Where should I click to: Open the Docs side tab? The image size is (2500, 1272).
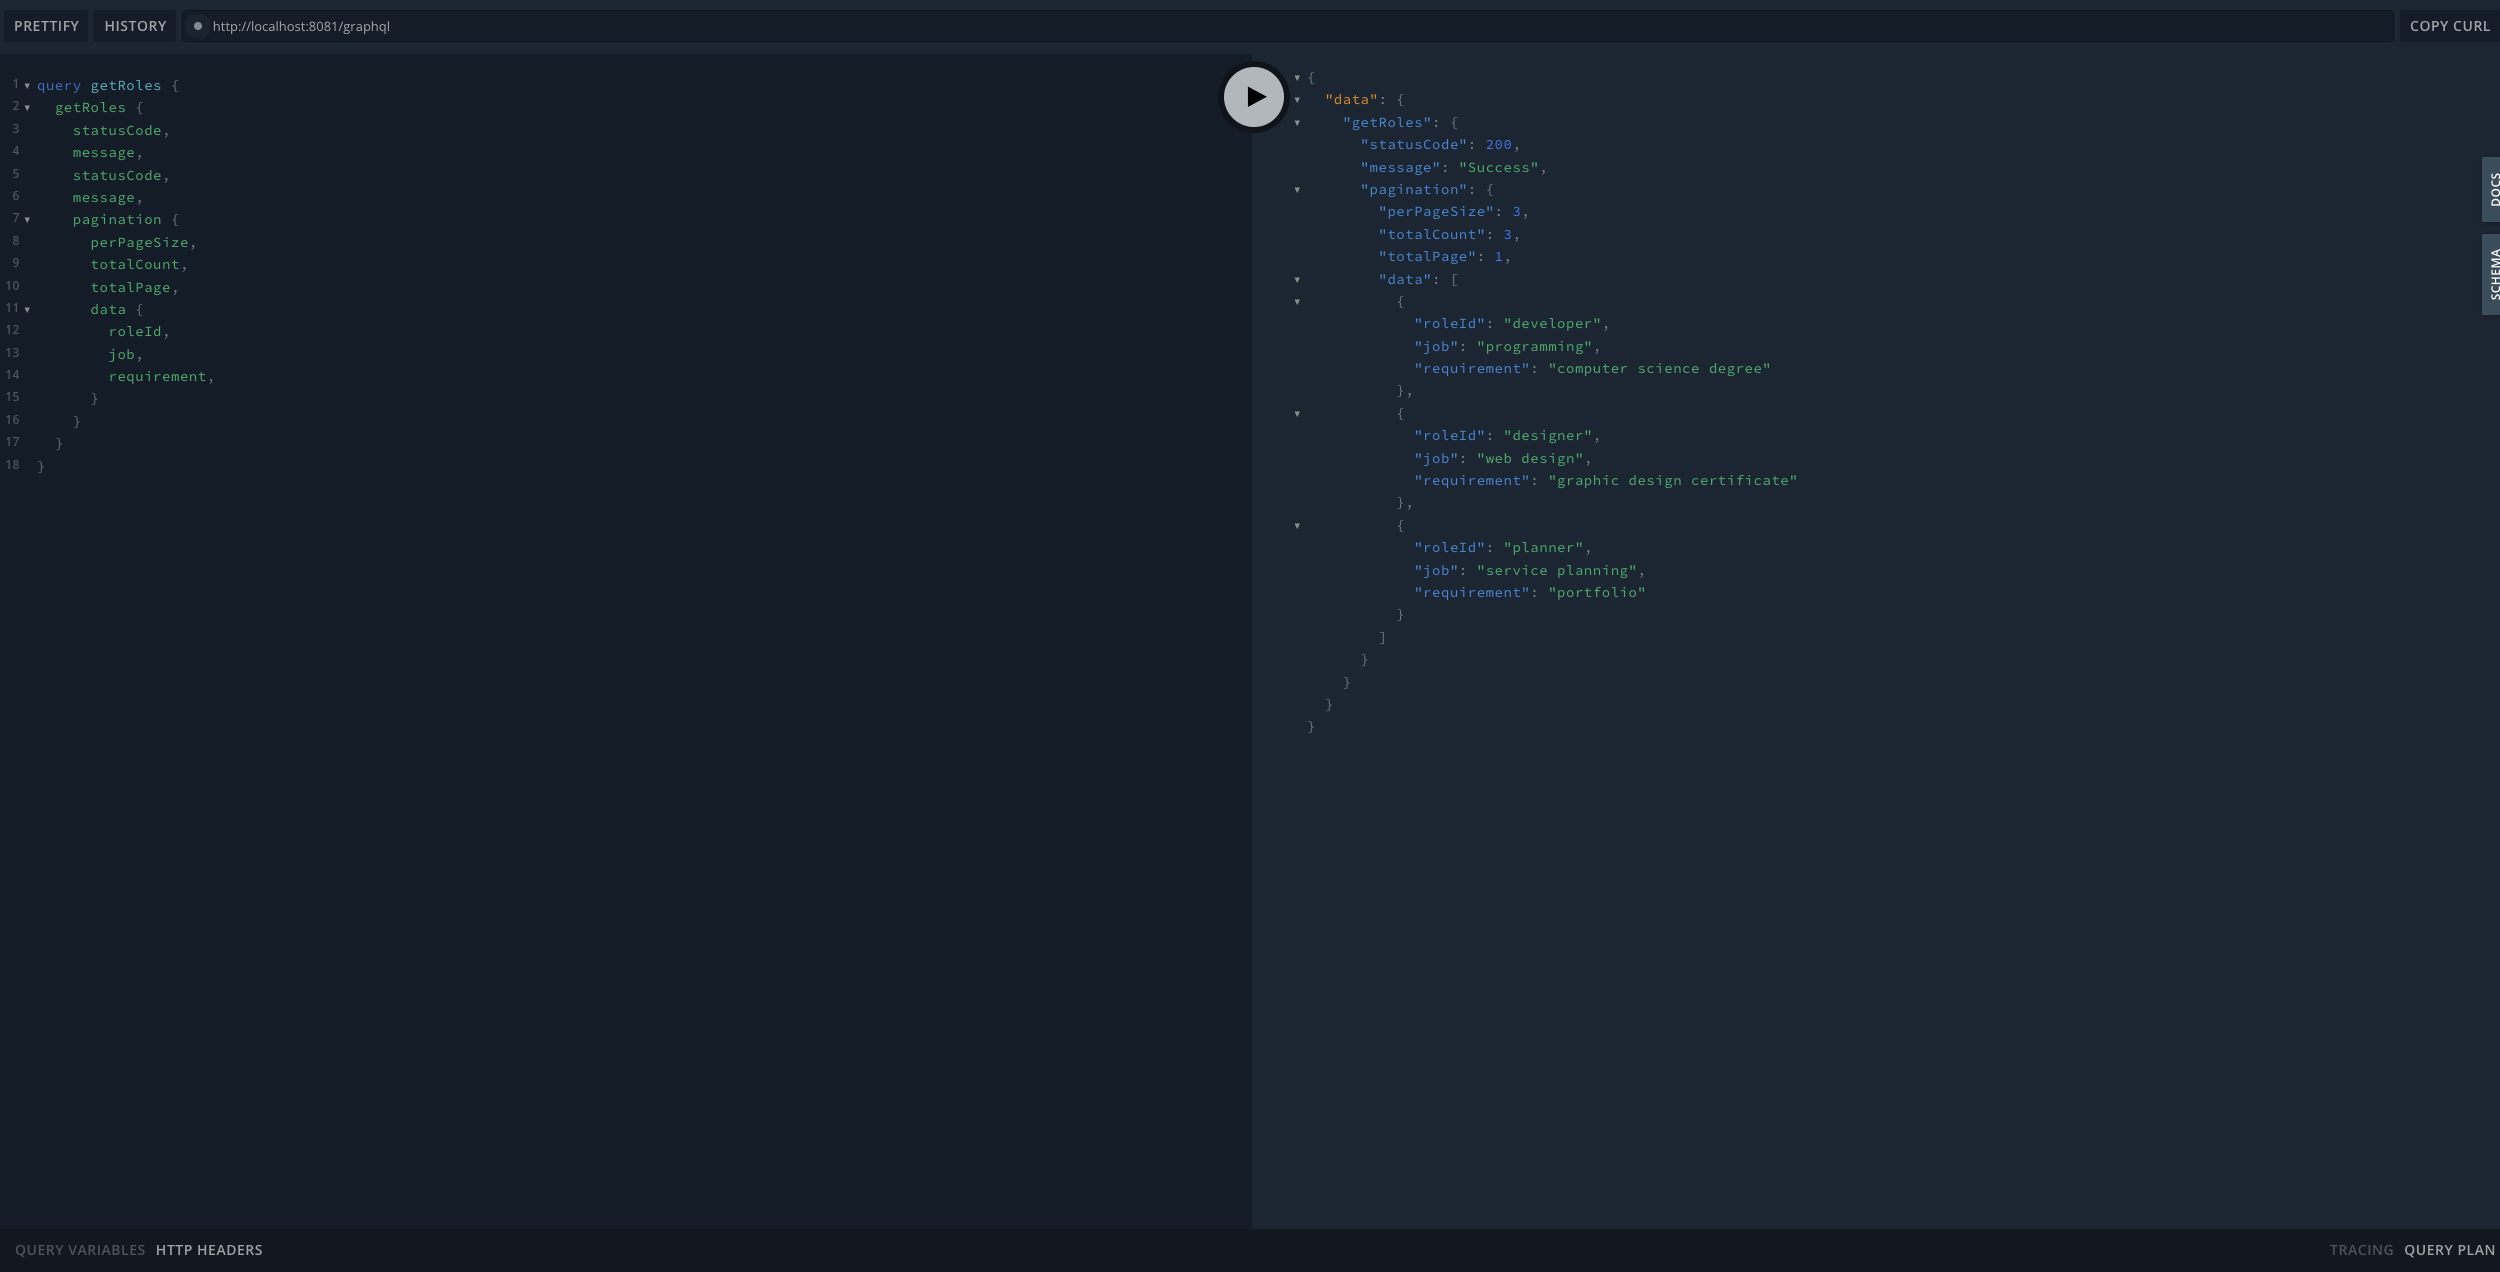click(2491, 189)
